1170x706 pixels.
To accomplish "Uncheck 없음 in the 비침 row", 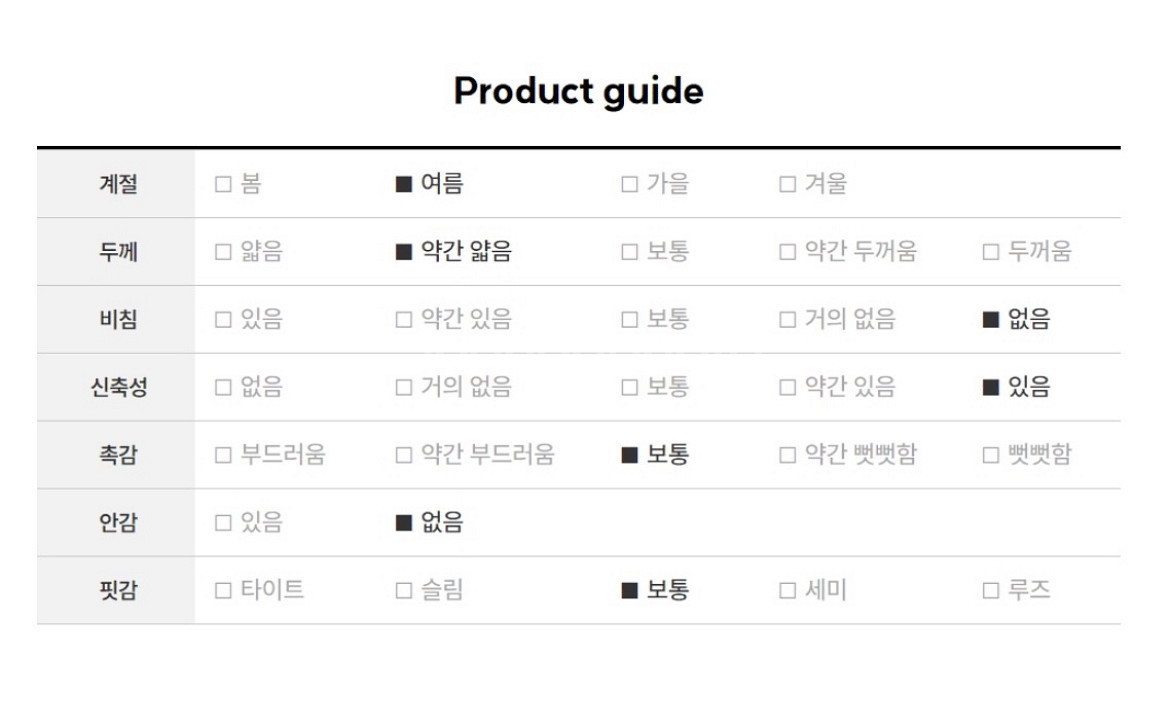I will tap(991, 320).
